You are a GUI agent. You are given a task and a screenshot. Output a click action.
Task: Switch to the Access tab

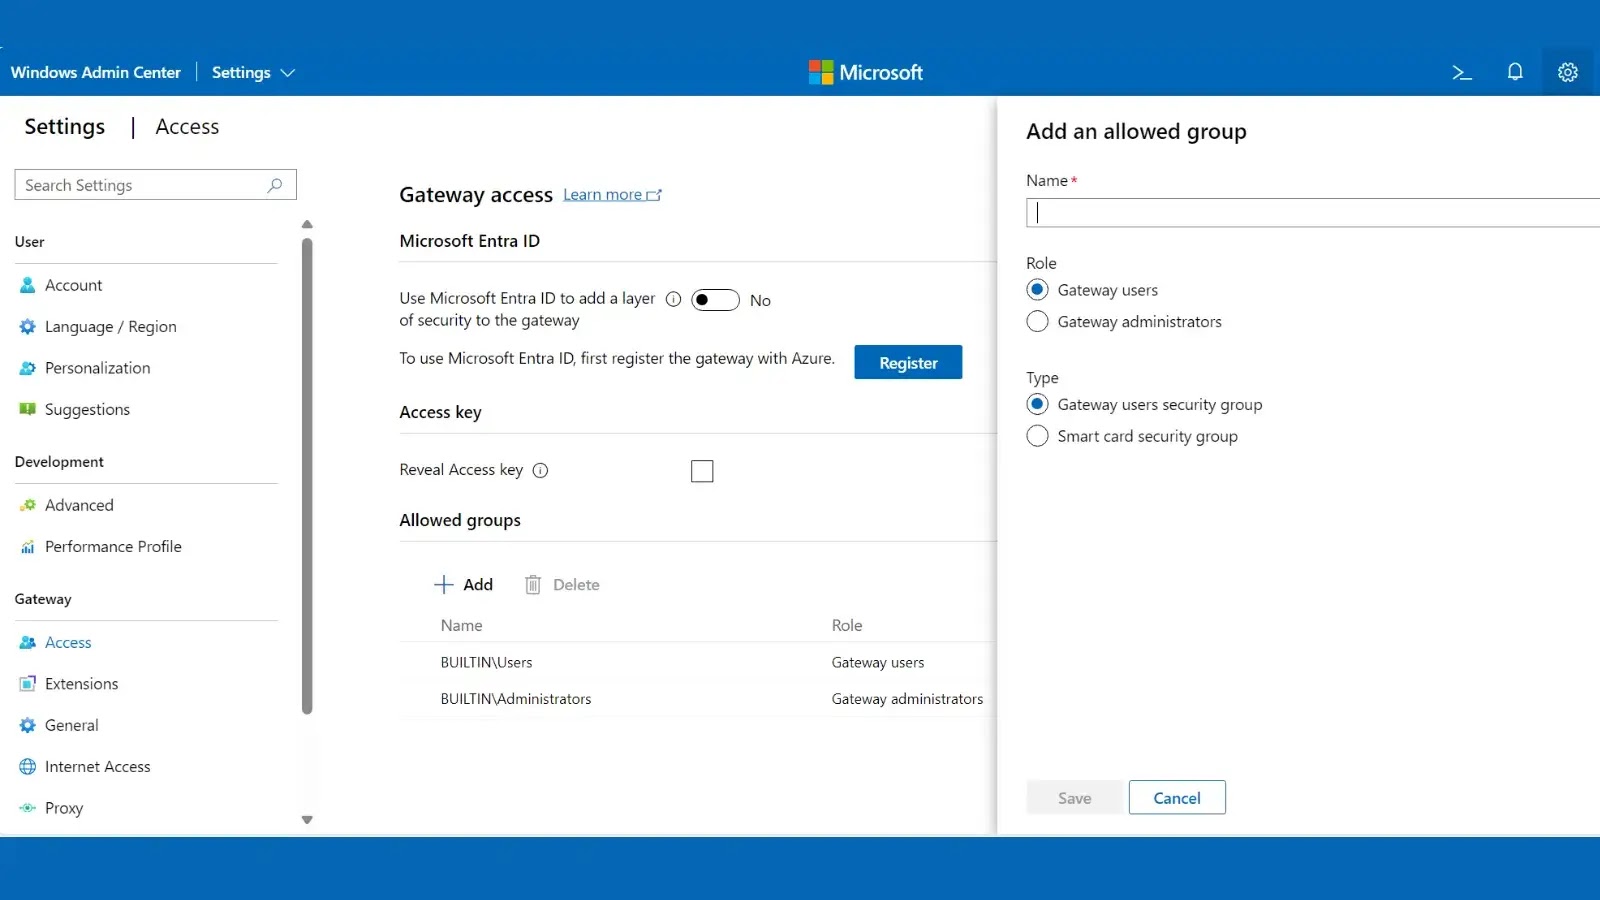point(187,126)
